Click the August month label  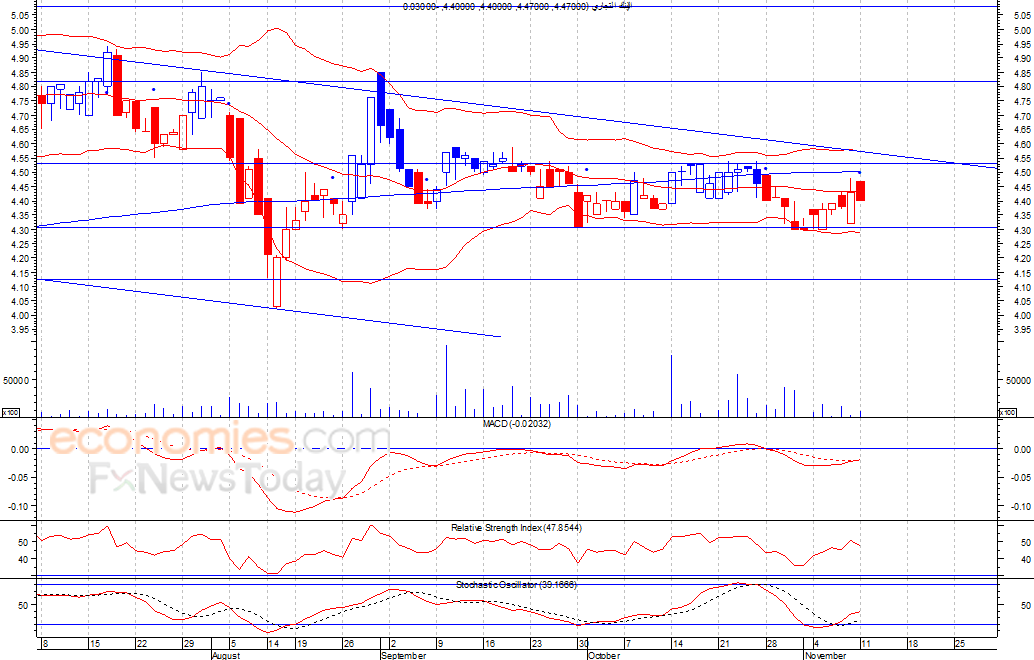(x=226, y=655)
